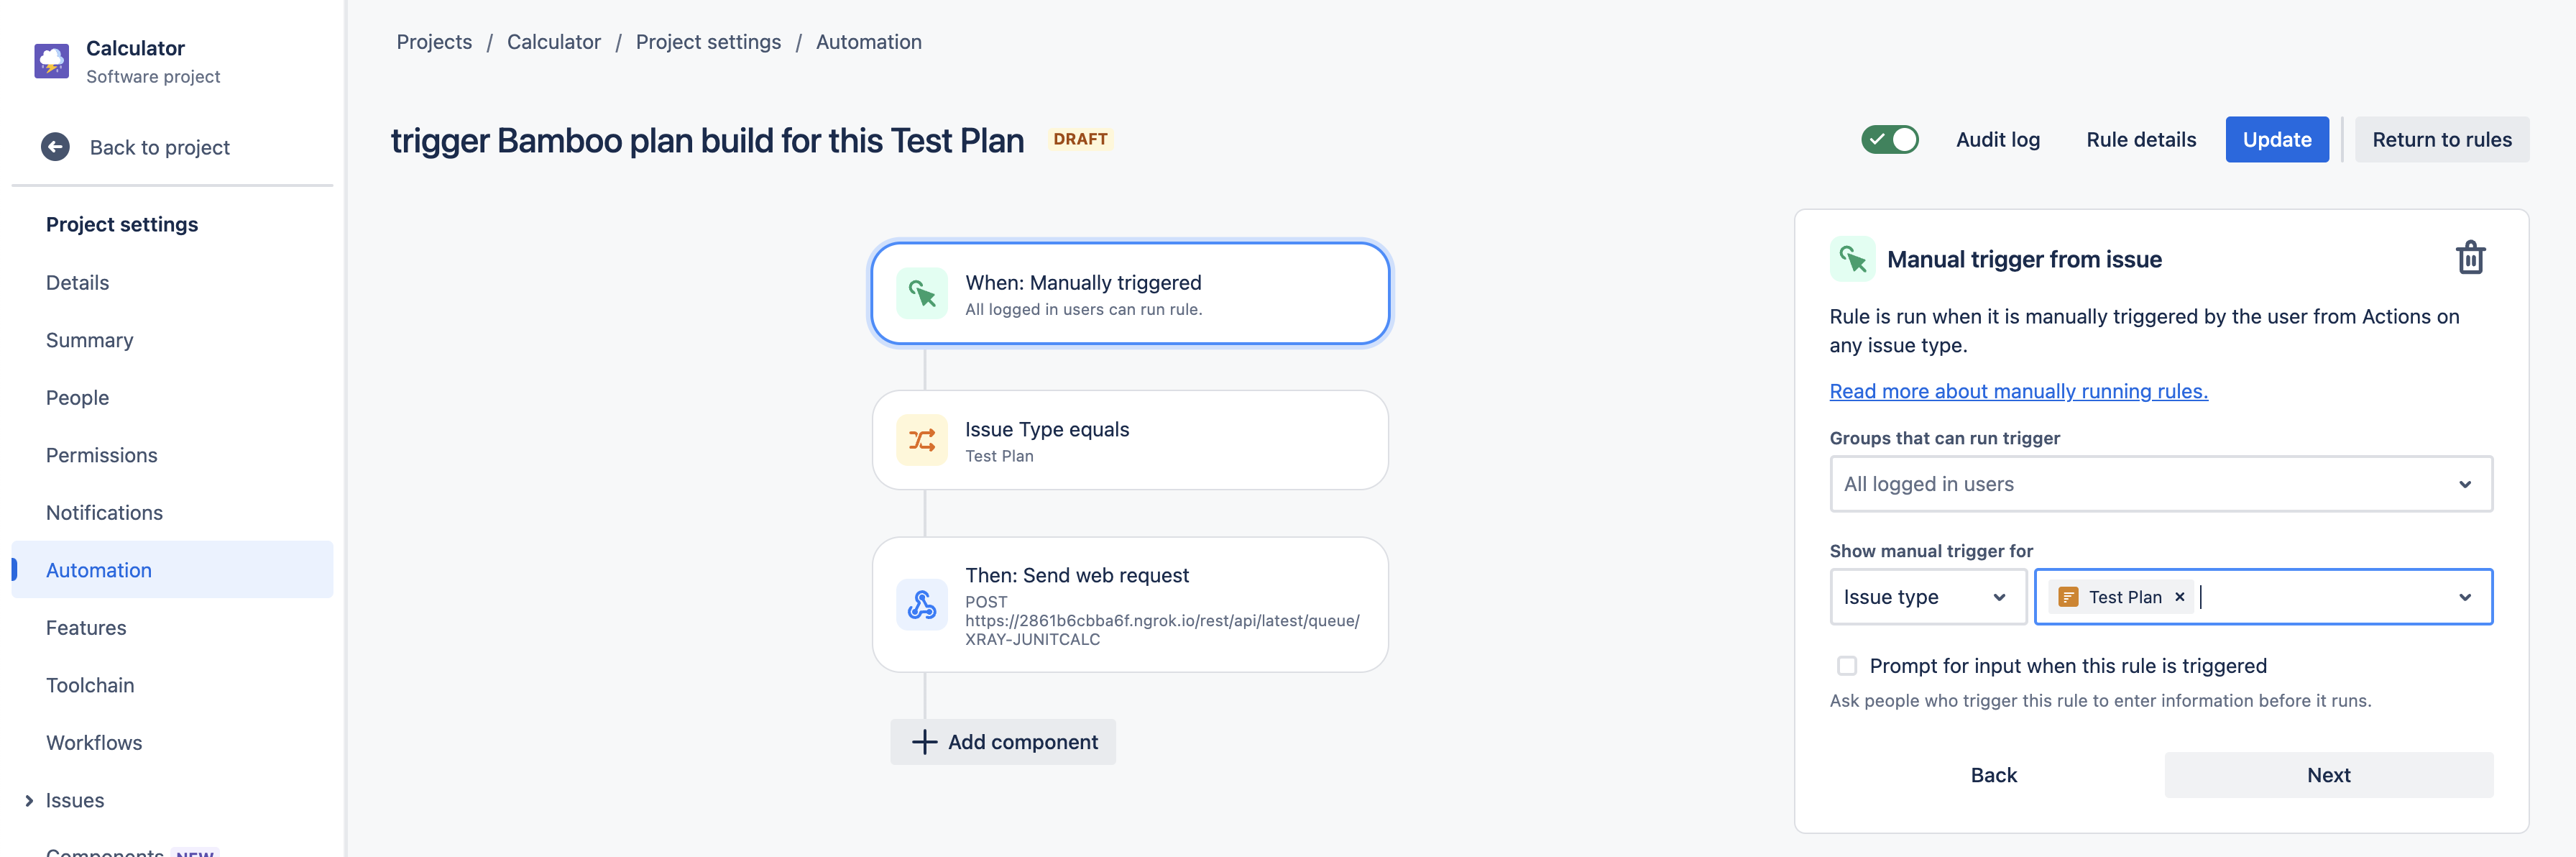Image resolution: width=2576 pixels, height=857 pixels.
Task: Select Workflows in the project settings sidebar
Action: tap(94, 743)
